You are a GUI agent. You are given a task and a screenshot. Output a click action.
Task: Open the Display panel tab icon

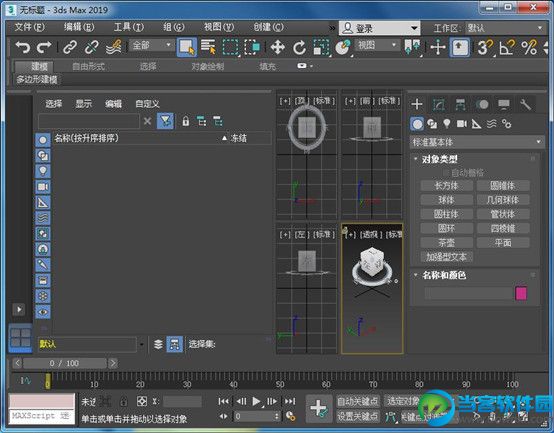(503, 105)
